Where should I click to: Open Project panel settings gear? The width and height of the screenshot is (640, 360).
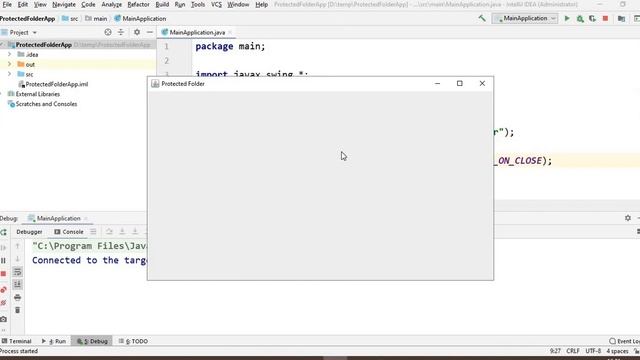point(137,32)
